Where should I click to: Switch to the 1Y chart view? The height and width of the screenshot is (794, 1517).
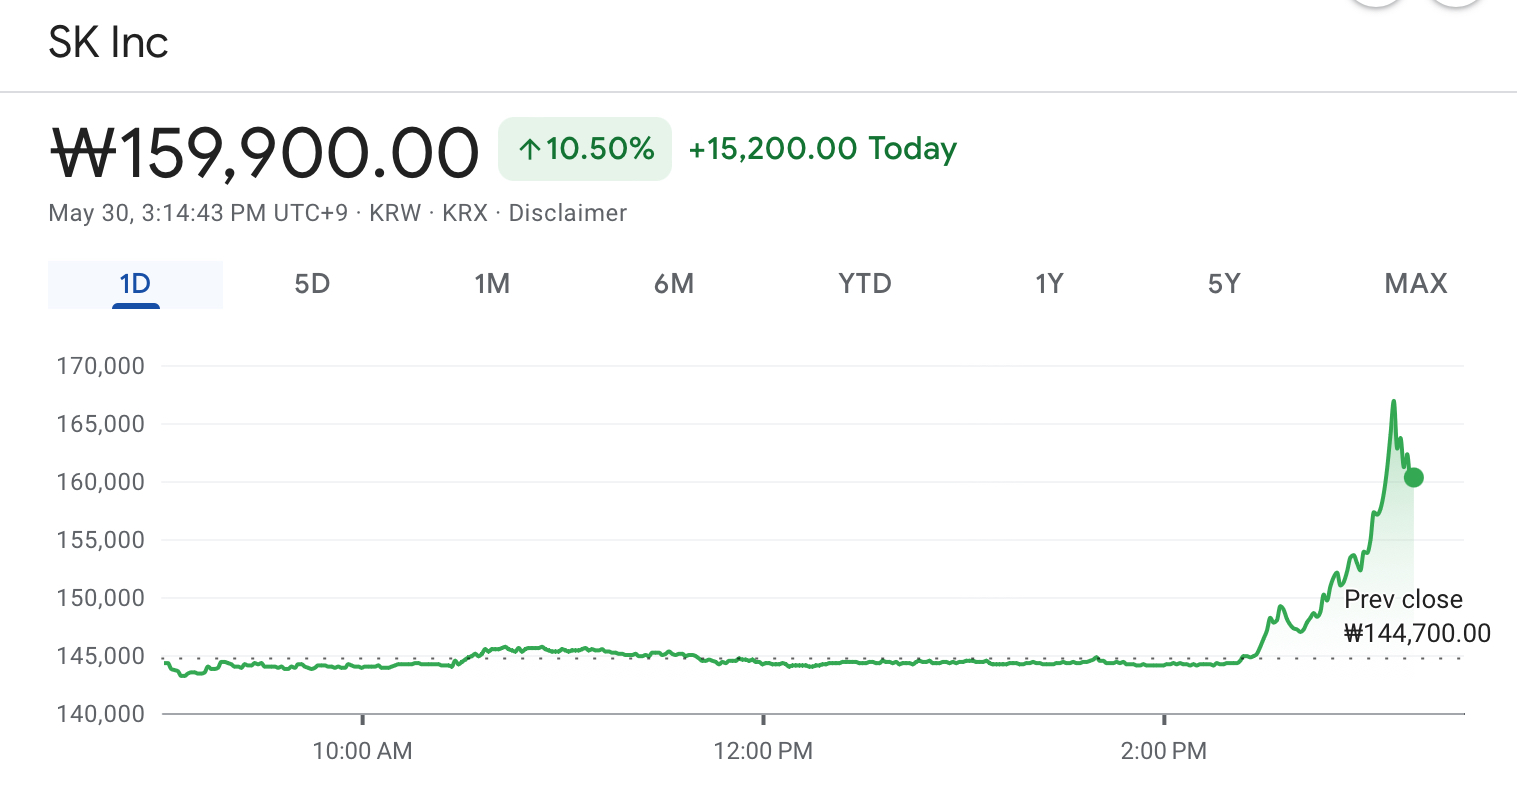coord(1048,285)
